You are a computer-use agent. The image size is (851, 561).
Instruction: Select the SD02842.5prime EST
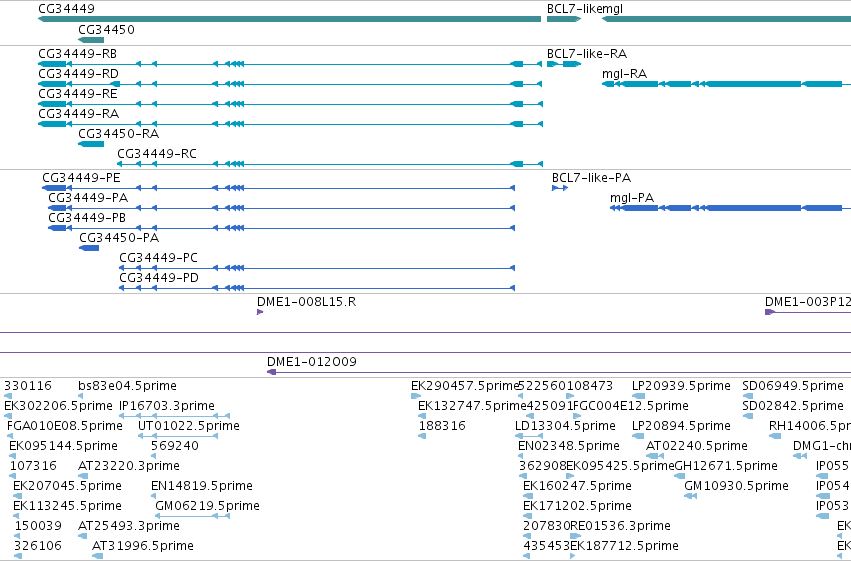(x=793, y=406)
